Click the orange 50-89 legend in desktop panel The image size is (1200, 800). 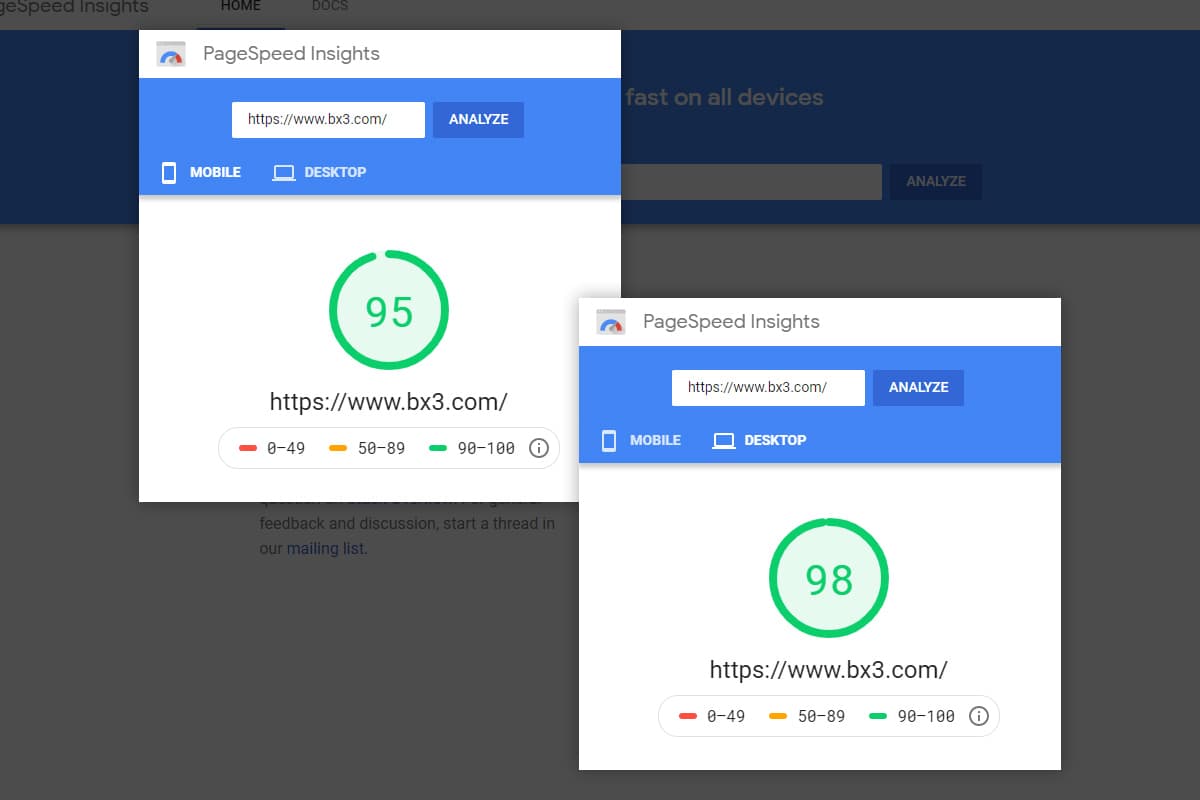click(807, 716)
